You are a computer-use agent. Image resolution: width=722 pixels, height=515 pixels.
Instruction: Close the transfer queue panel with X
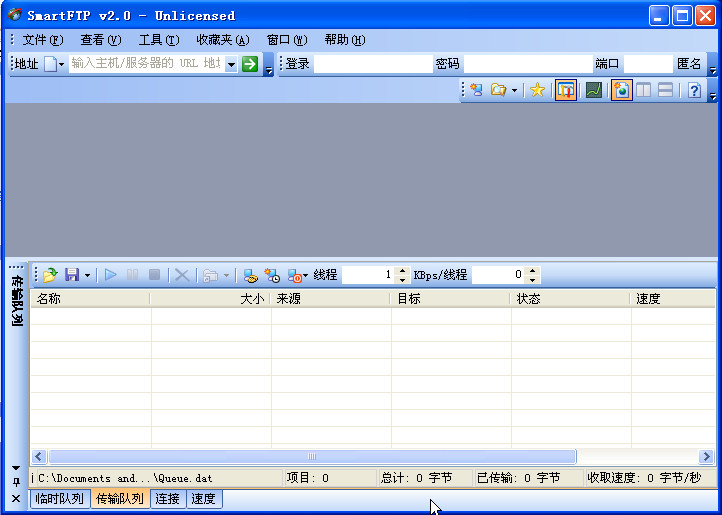click(16, 498)
